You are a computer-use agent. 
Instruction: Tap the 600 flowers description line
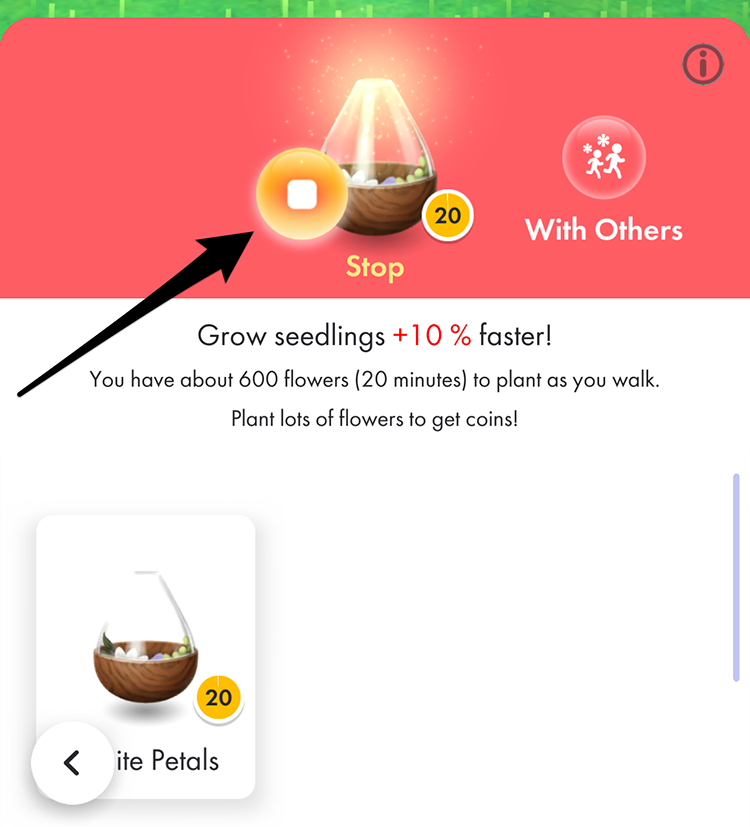374,380
